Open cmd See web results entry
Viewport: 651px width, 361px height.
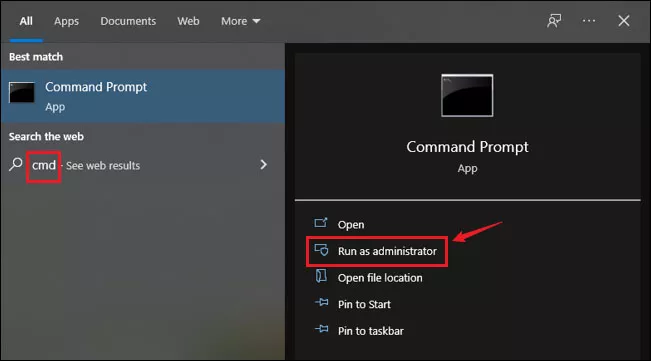coord(143,165)
